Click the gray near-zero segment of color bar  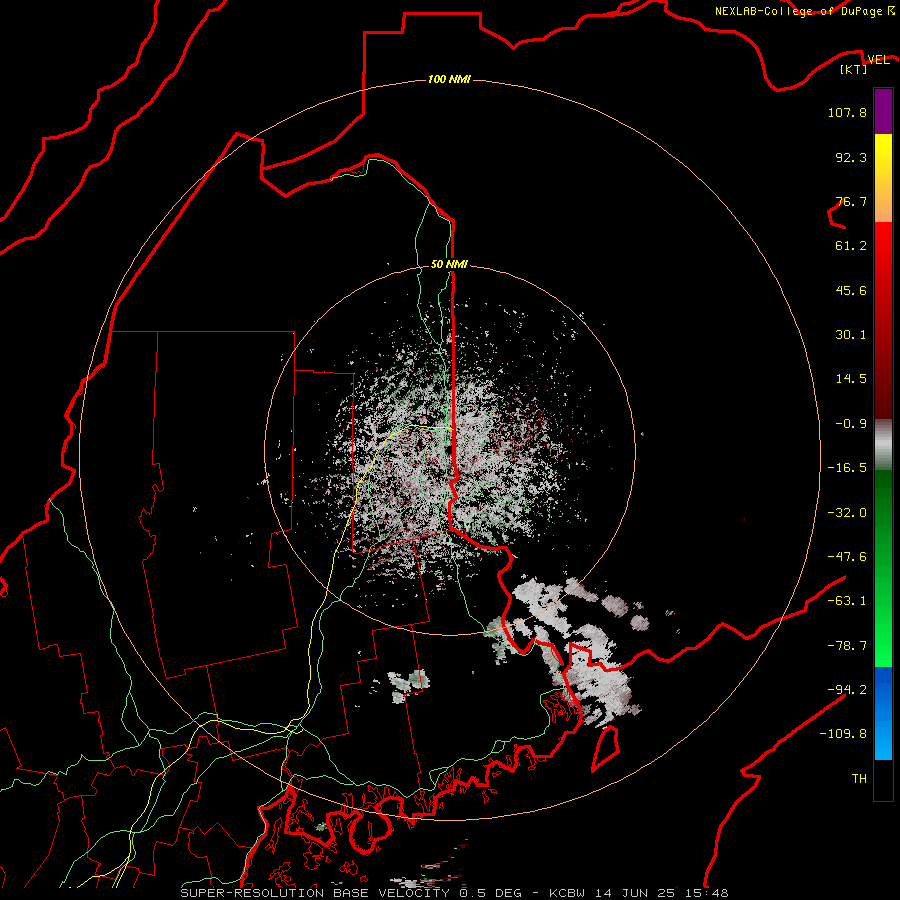coord(883,445)
